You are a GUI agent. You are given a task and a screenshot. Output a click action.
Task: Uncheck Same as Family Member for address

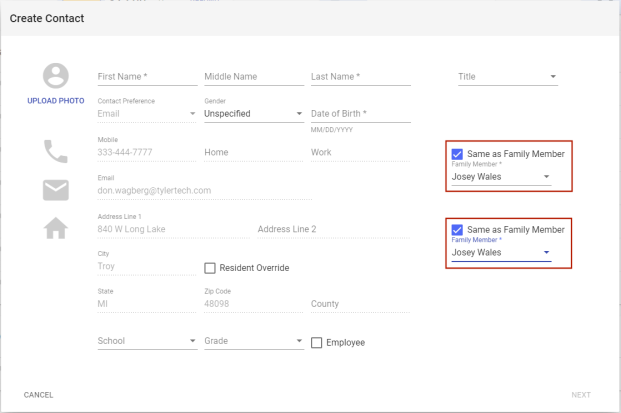(x=457, y=229)
